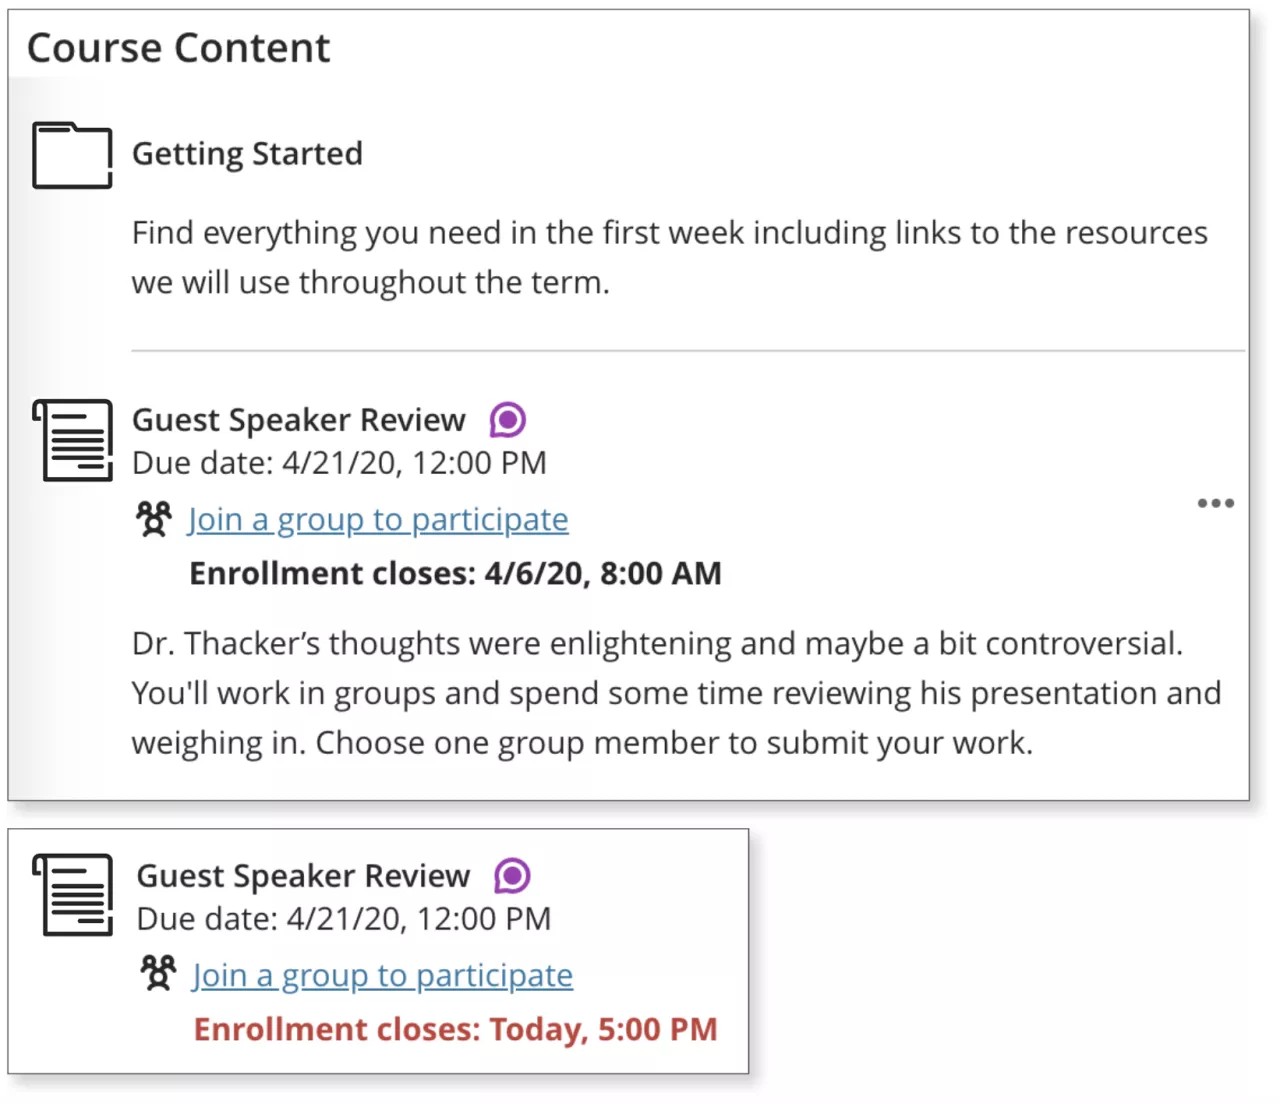Open the lower Join a group to participate link
1280x1104 pixels.
[x=382, y=975]
